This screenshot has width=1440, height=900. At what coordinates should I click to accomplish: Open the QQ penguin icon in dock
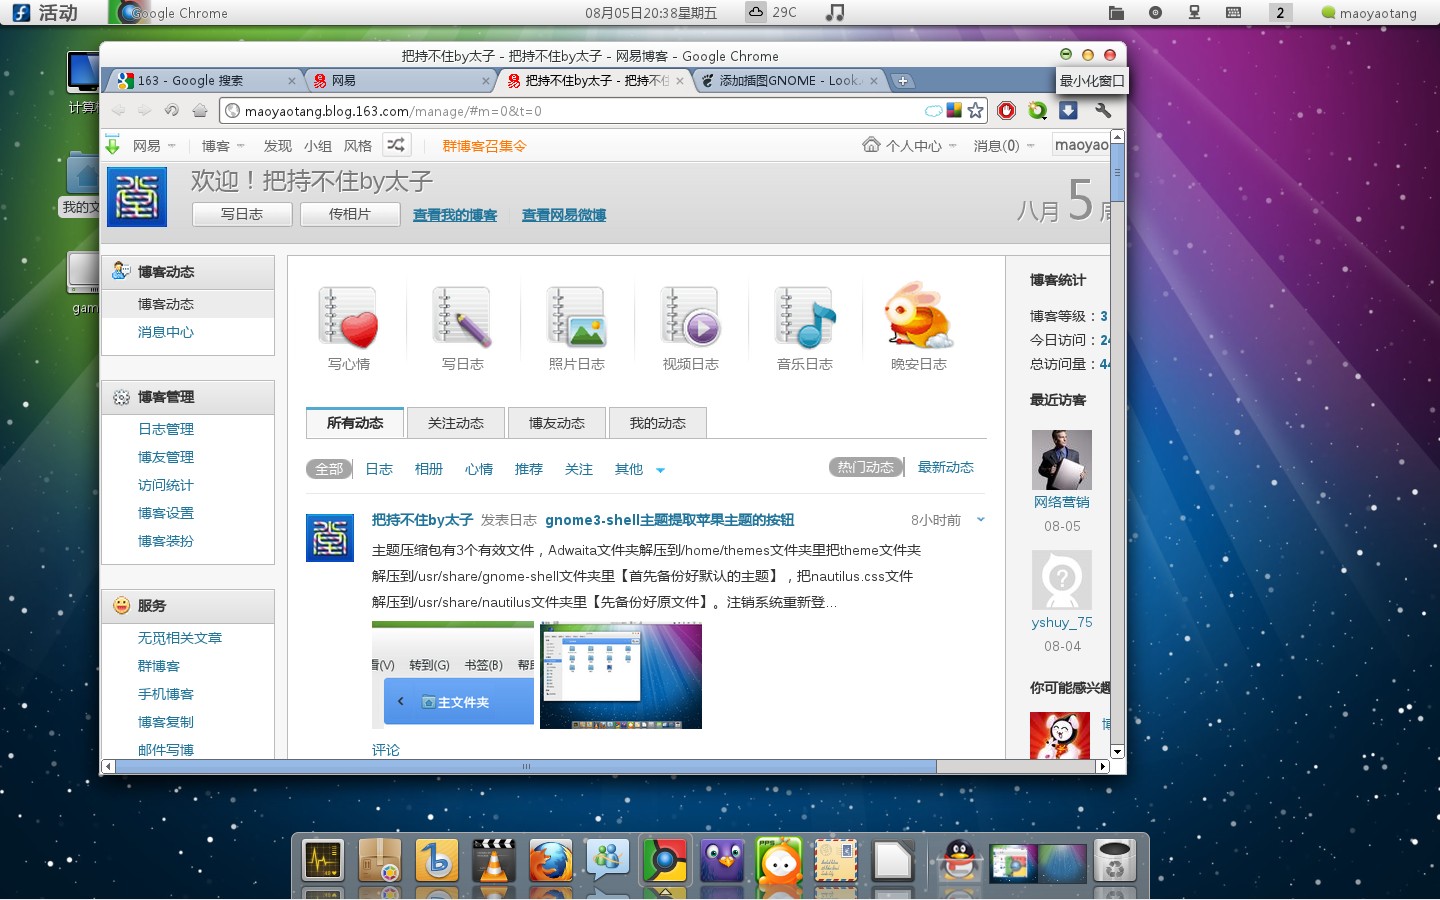coord(959,861)
